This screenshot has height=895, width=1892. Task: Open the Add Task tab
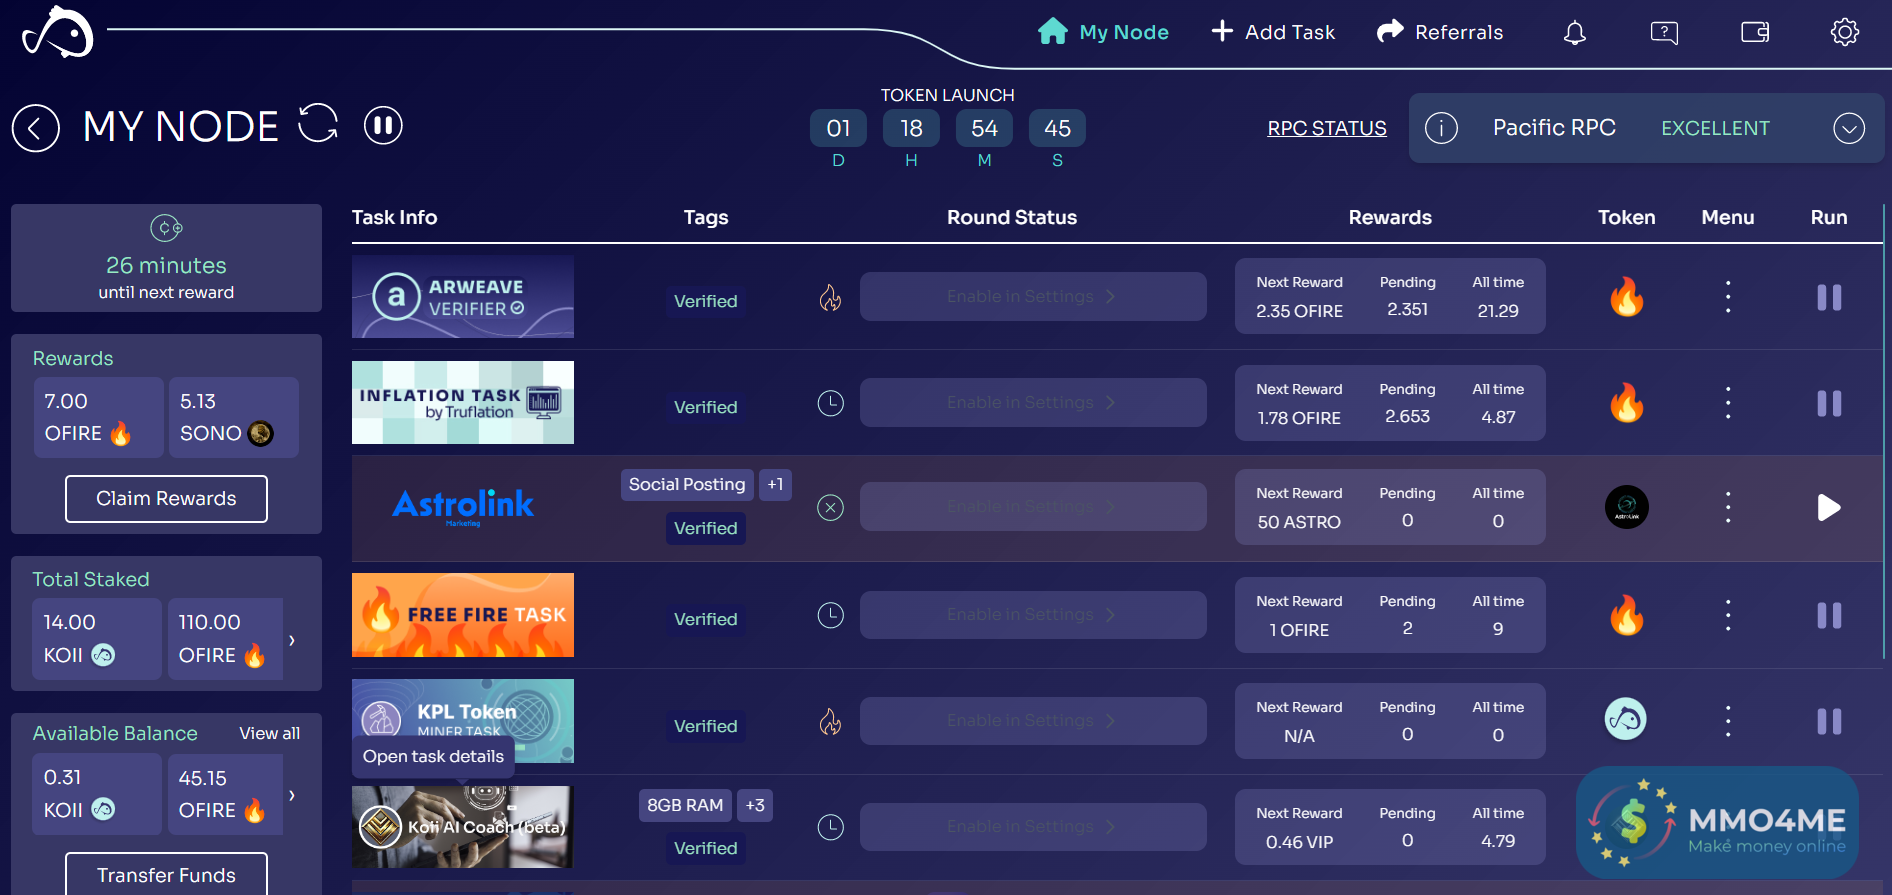click(x=1273, y=32)
